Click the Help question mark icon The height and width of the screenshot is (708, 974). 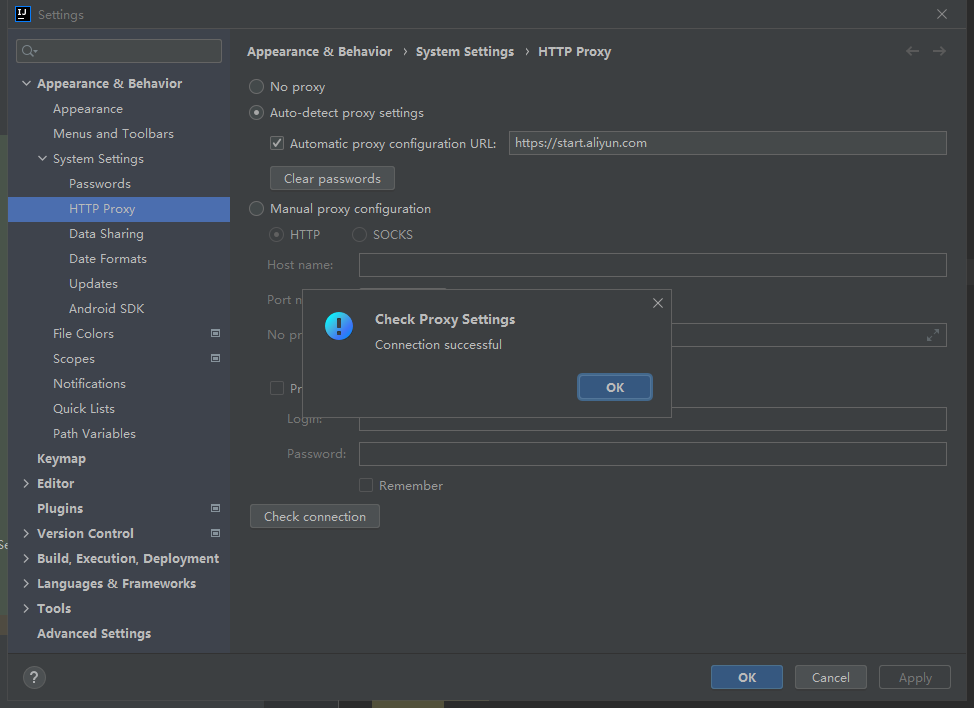[x=33, y=677]
